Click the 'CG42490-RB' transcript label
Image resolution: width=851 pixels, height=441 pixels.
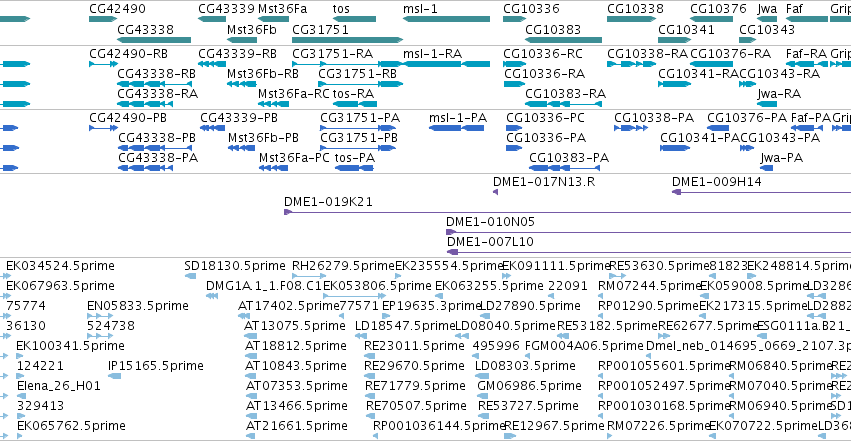pos(128,54)
